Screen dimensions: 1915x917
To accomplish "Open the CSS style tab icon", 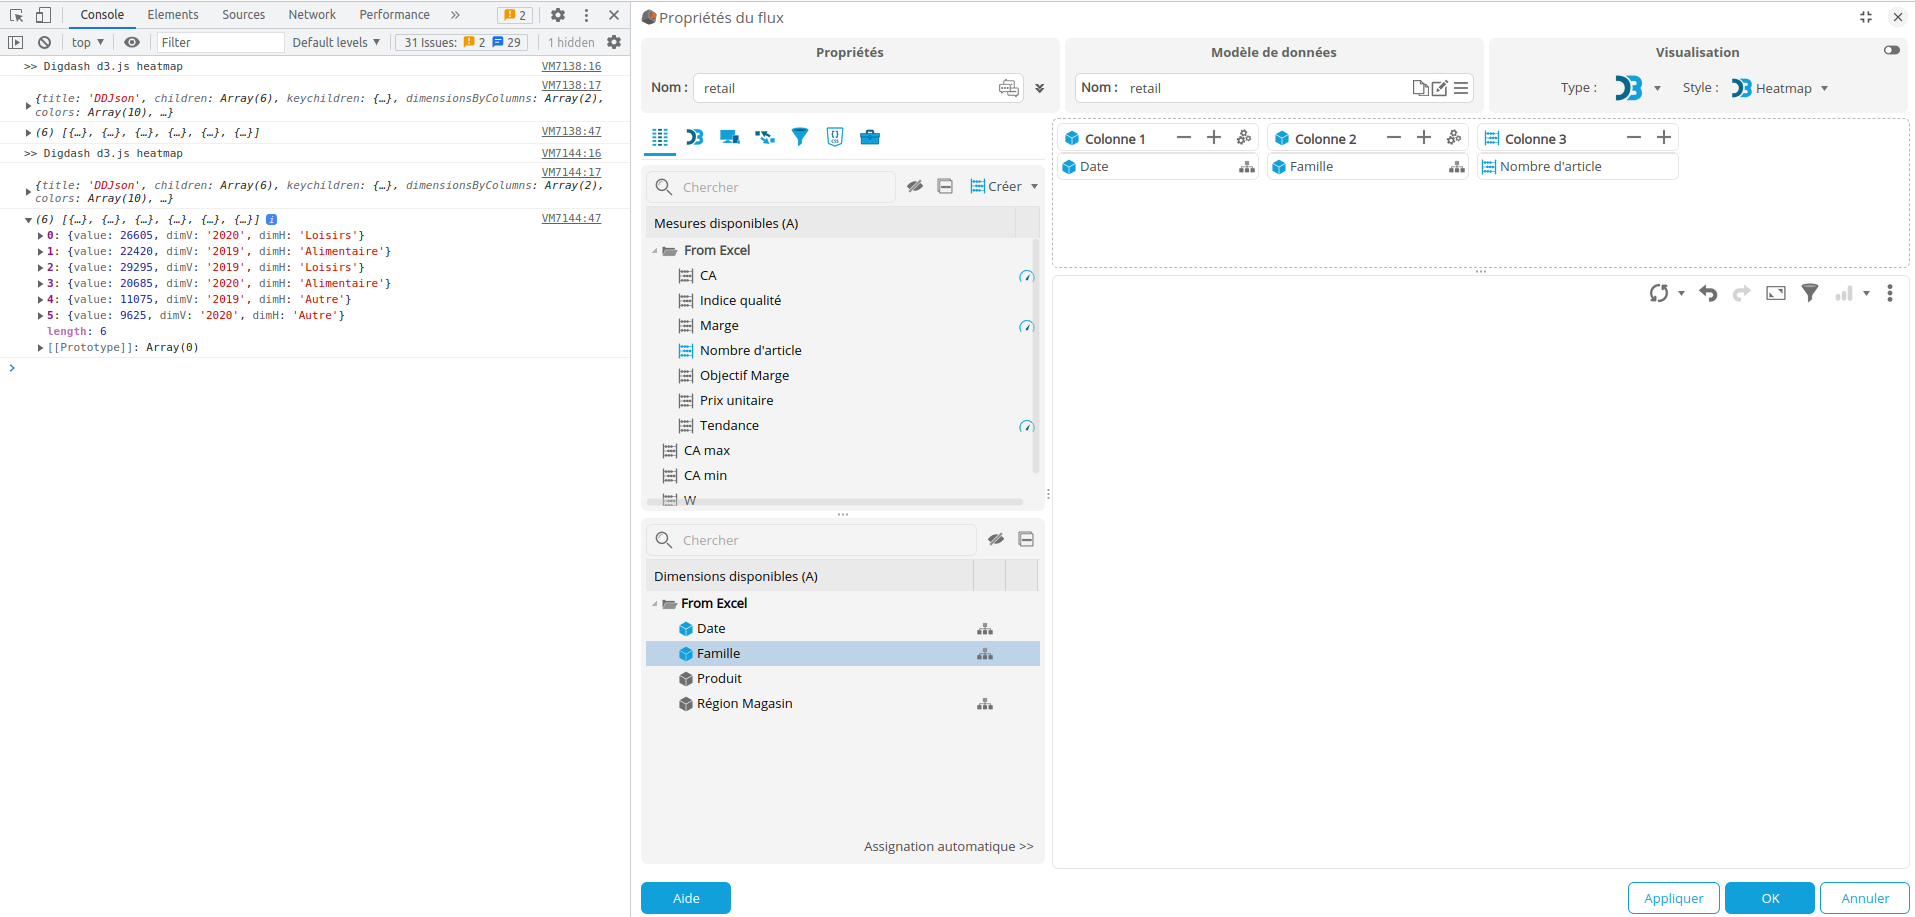I will tap(835, 137).
